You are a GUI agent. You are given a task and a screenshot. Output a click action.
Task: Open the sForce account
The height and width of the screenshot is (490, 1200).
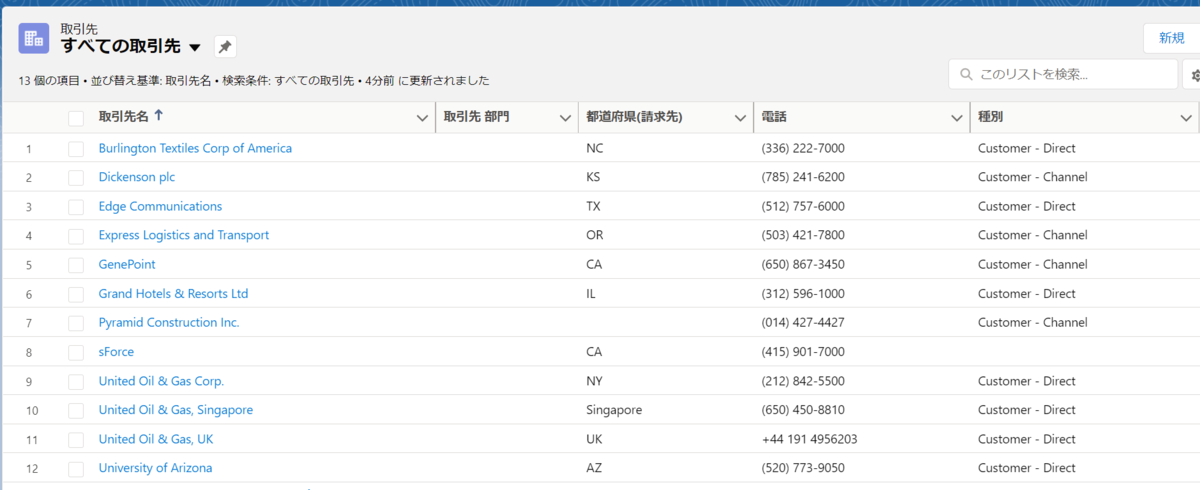pyautogui.click(x=116, y=351)
